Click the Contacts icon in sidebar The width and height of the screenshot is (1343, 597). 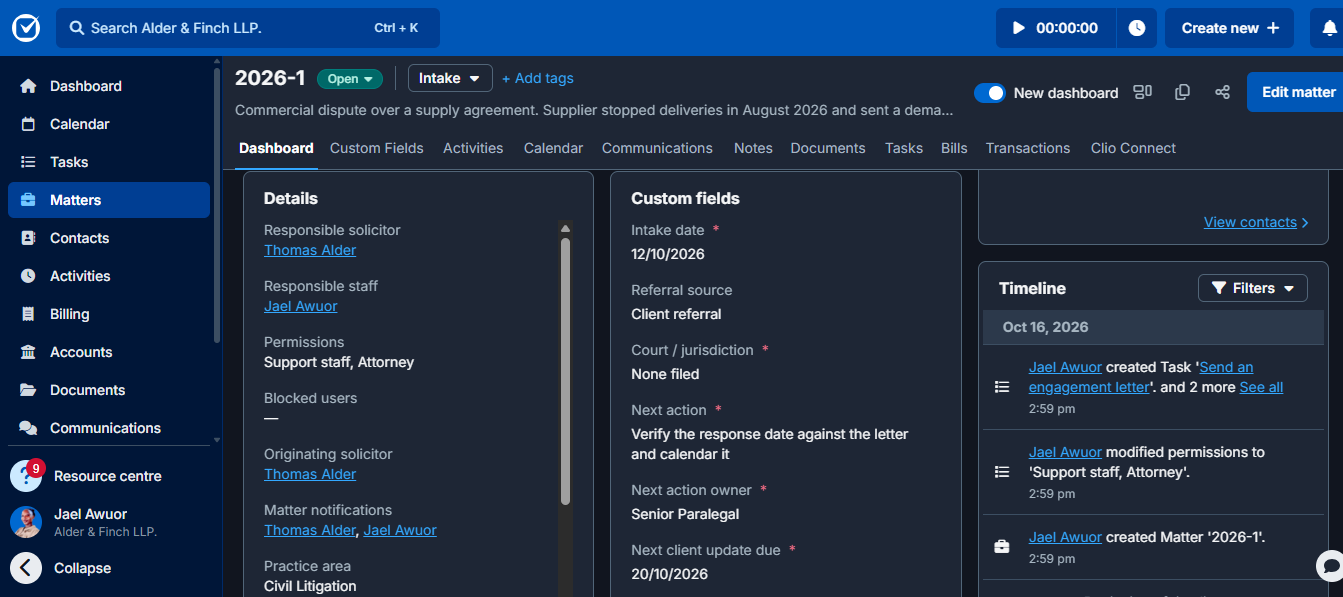pos(28,238)
